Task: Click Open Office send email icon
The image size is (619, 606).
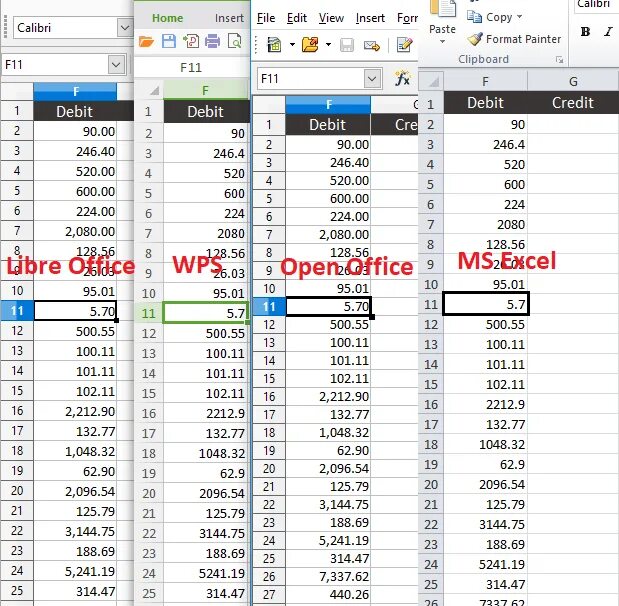Action: (372, 45)
